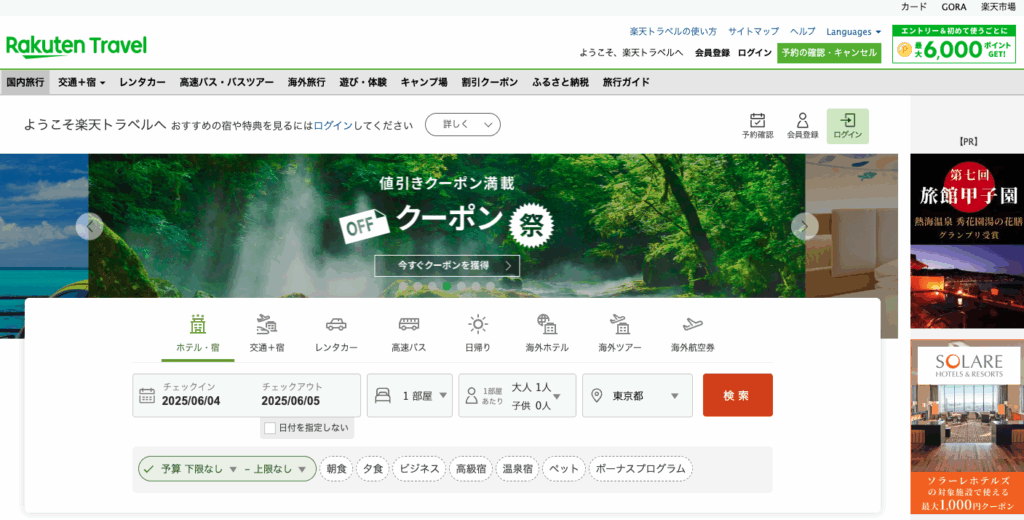The width and height of the screenshot is (1024, 520).
Task: Show next banner with right arrow
Action: [x=805, y=226]
